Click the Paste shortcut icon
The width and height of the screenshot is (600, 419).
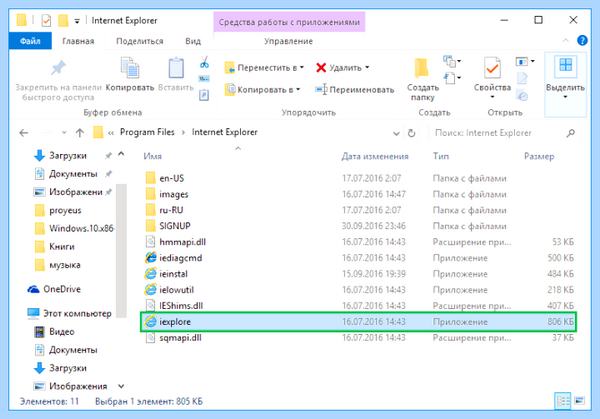(x=204, y=95)
